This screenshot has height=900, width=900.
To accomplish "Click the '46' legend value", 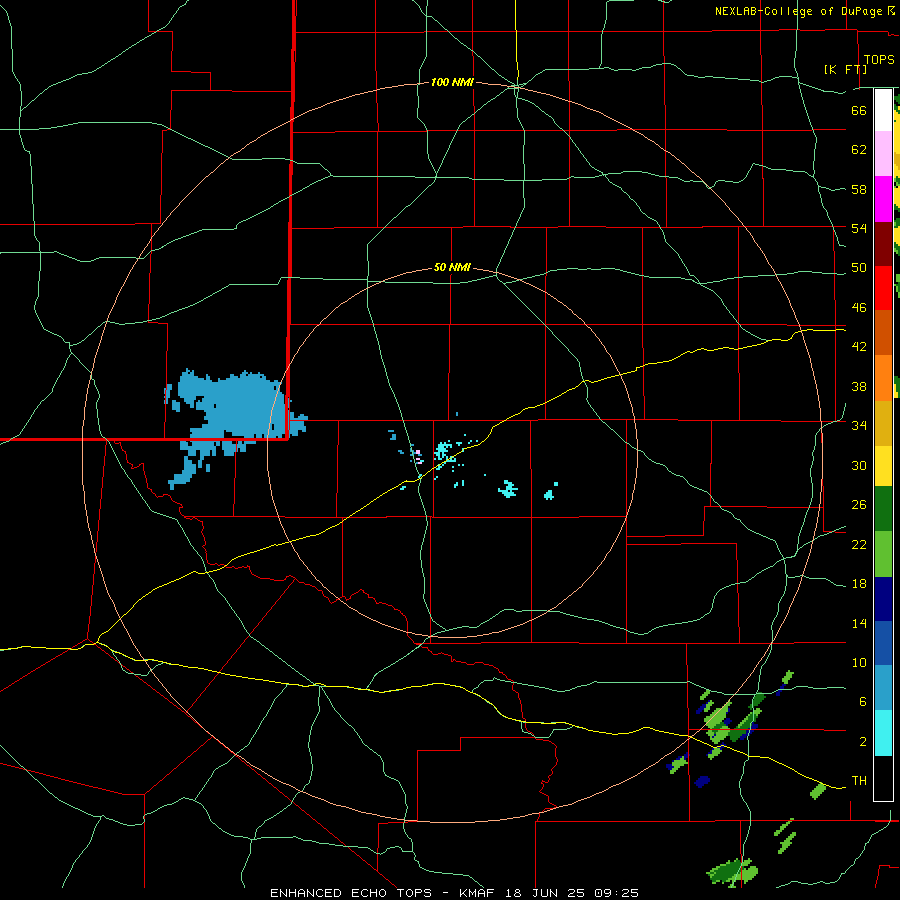I will click(859, 308).
